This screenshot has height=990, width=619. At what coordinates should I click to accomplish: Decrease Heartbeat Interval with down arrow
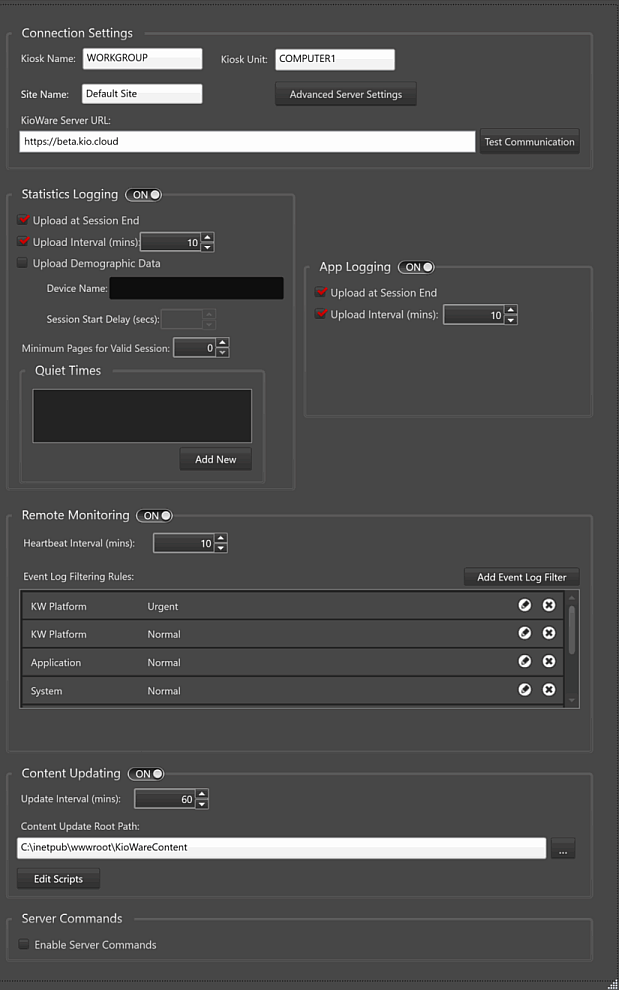(221, 548)
